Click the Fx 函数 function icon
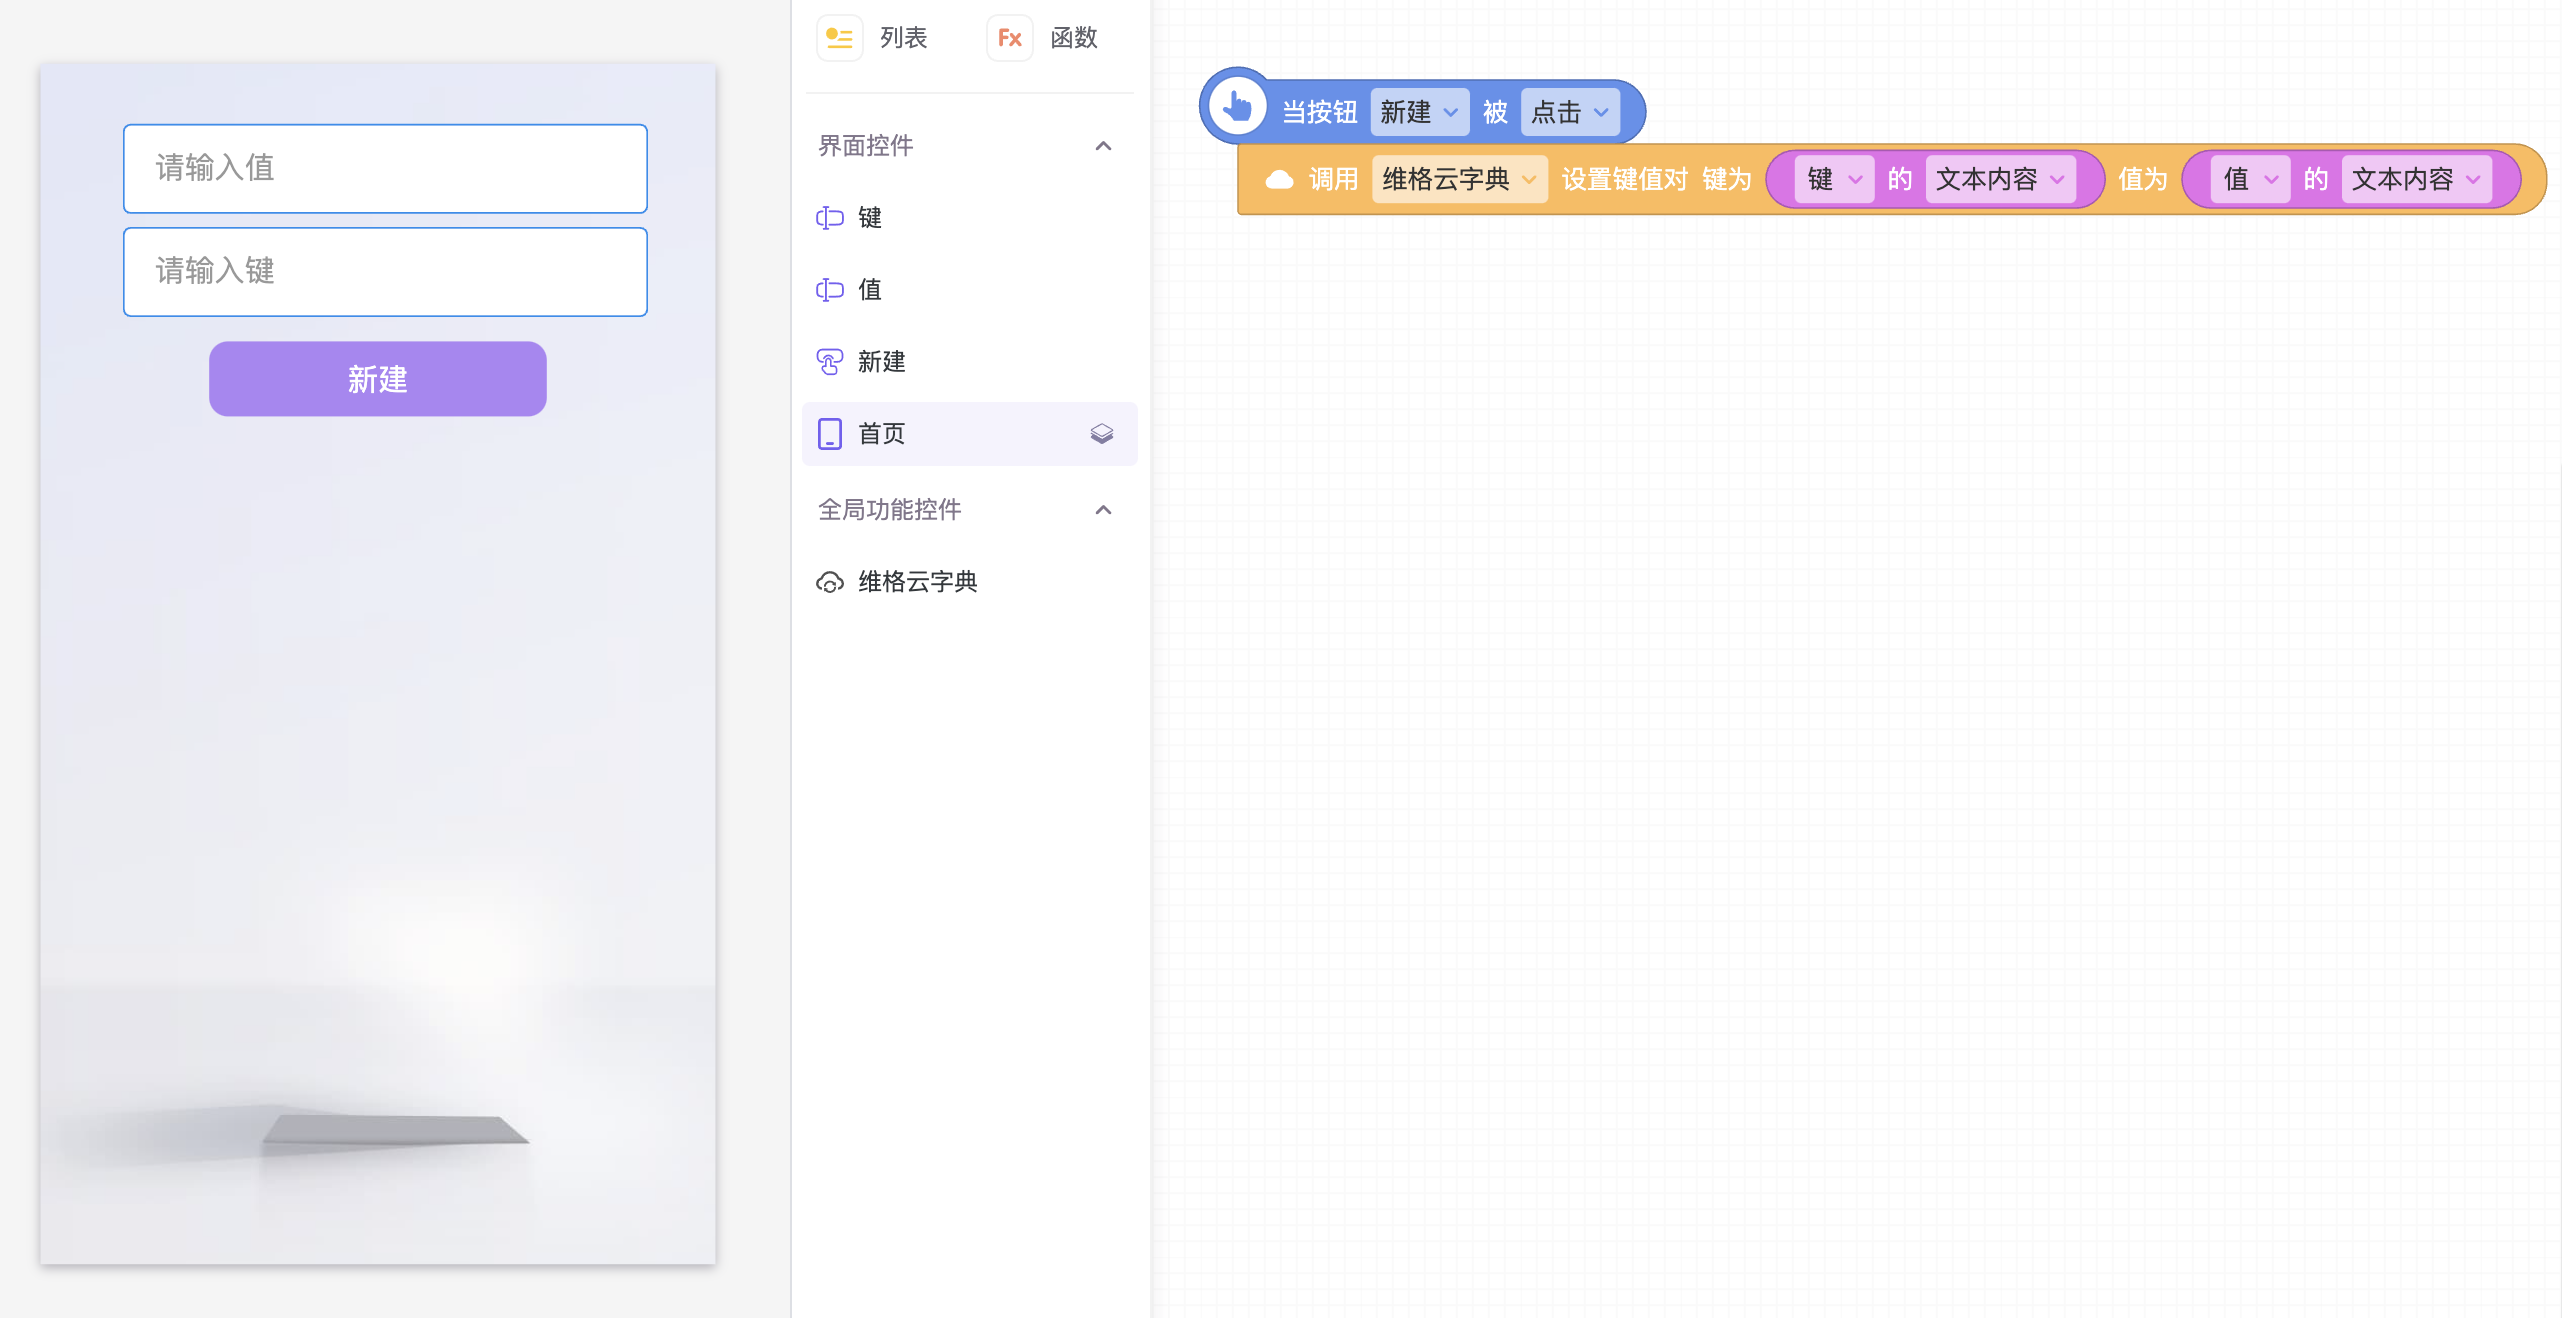The width and height of the screenshot is (2562, 1318). click(1009, 38)
